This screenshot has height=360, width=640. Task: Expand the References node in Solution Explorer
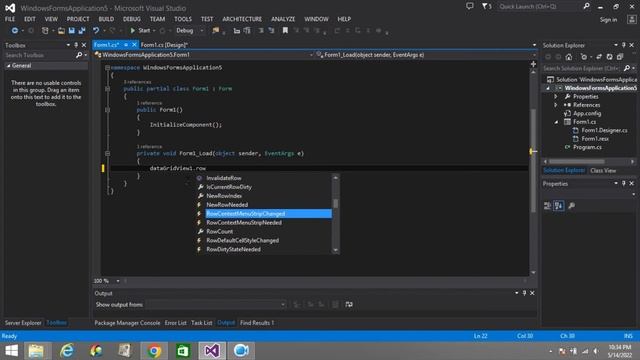556,105
